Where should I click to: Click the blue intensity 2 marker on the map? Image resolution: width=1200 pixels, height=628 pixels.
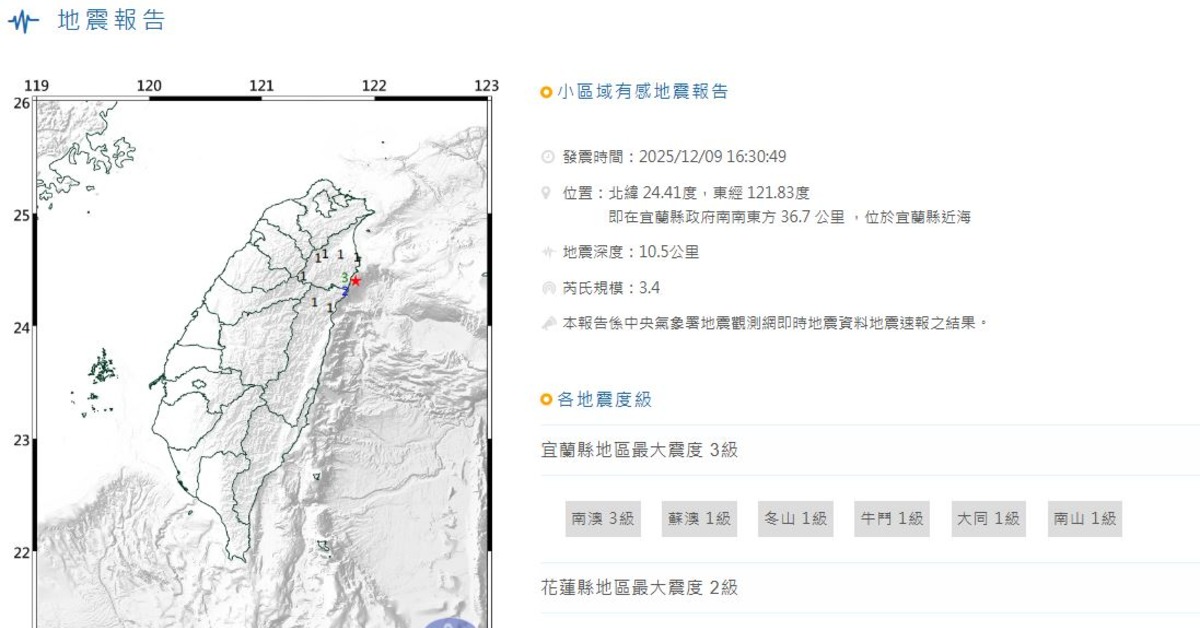tap(345, 292)
